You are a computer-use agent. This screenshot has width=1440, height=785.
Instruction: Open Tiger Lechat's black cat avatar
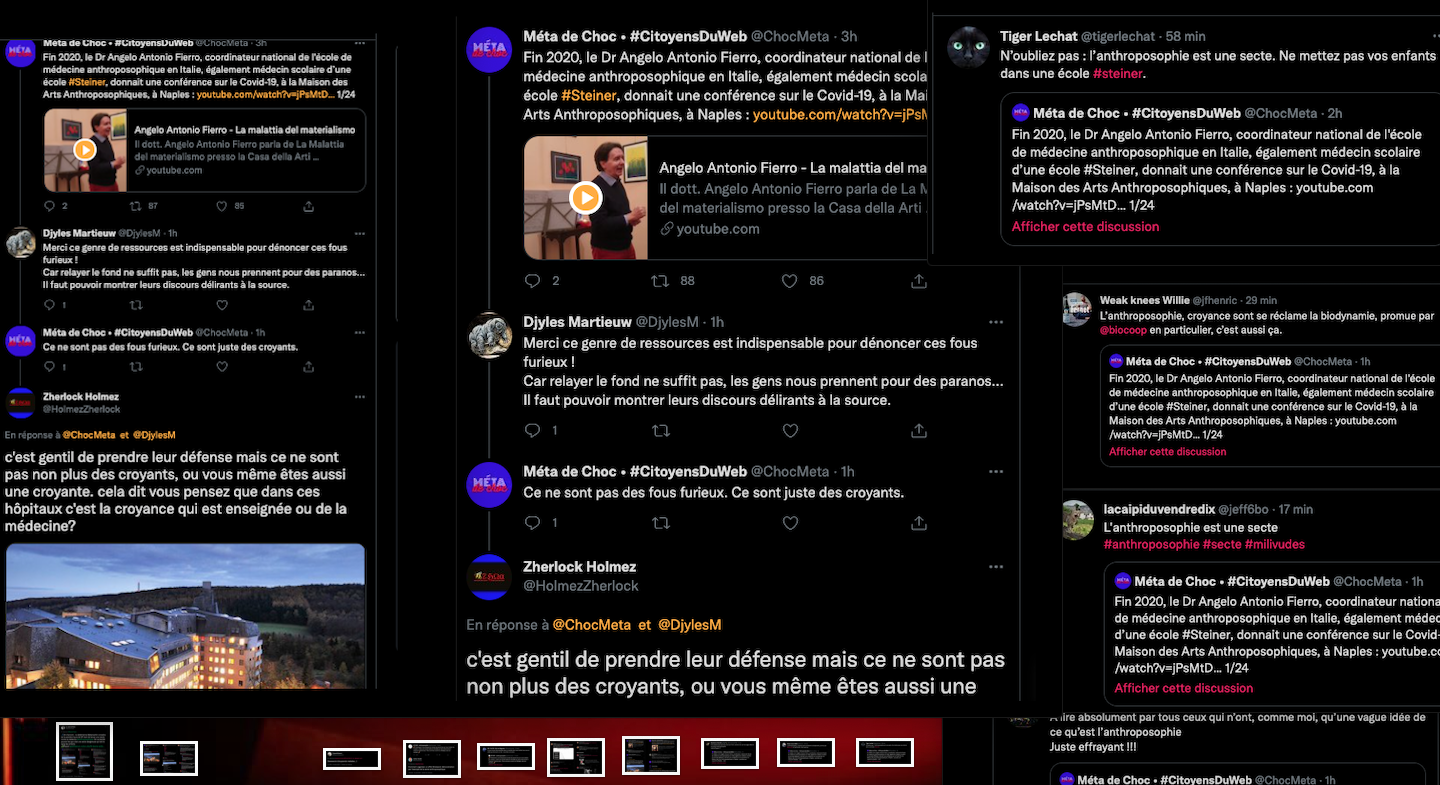click(x=968, y=47)
